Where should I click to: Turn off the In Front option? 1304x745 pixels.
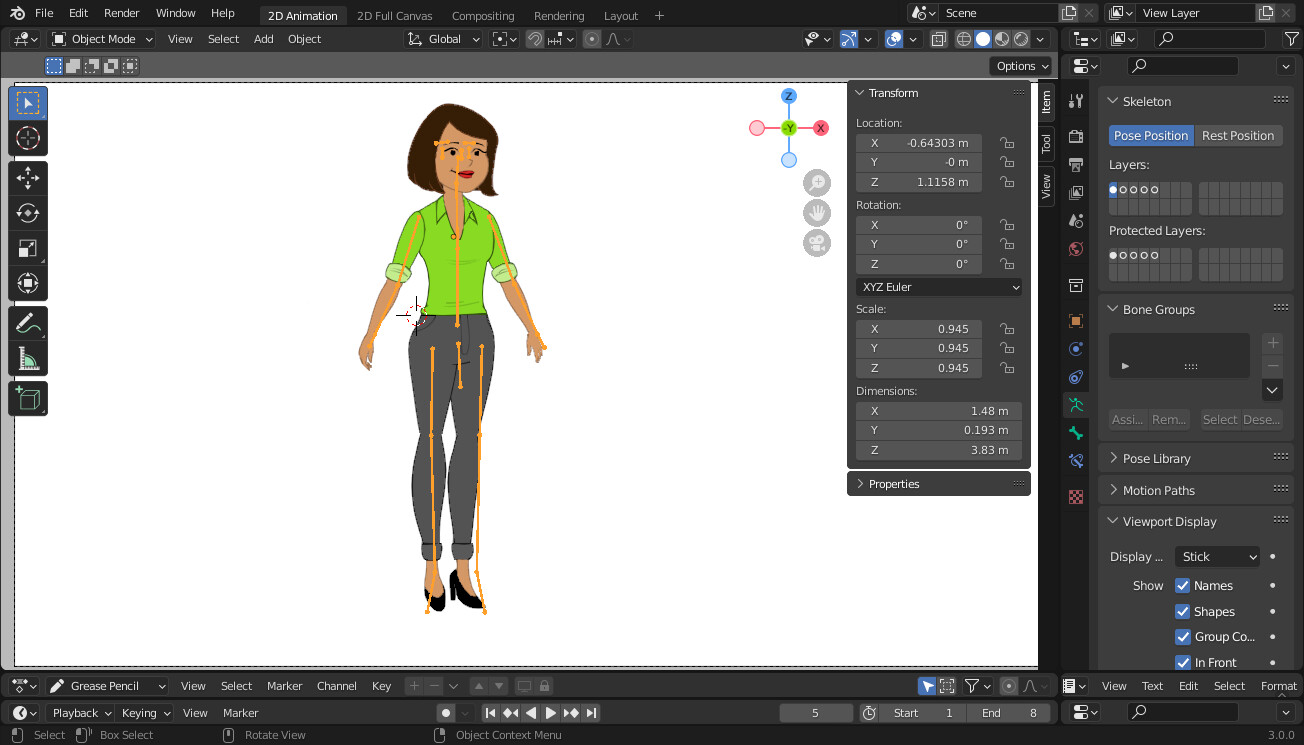pos(1183,662)
